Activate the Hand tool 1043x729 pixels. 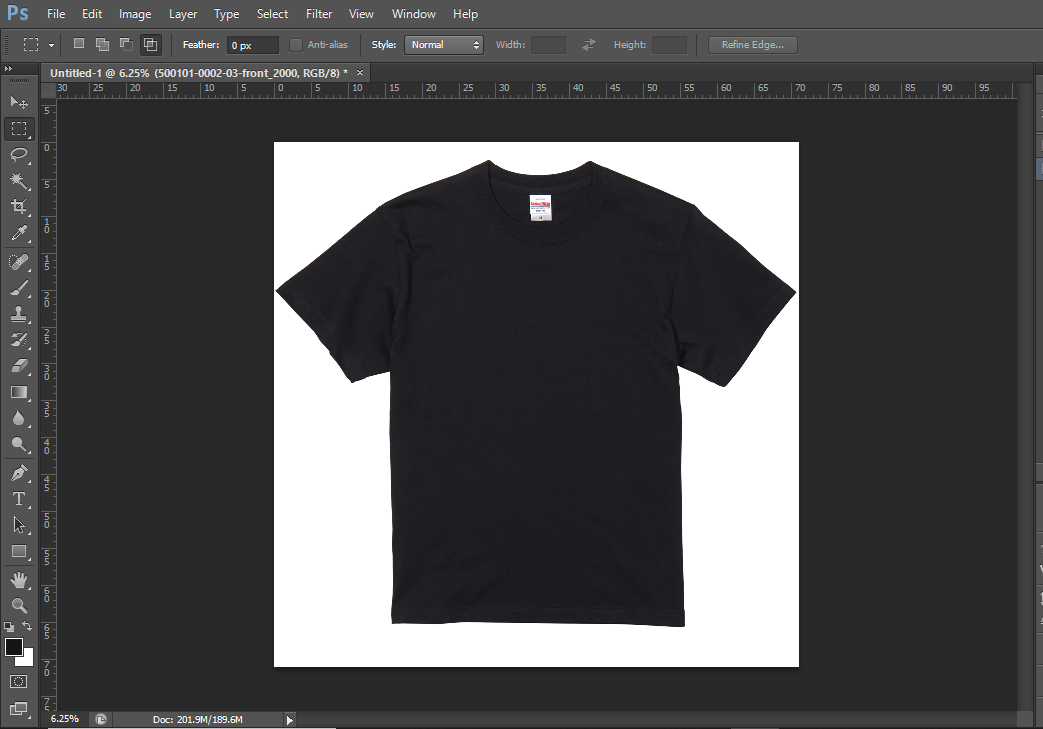pyautogui.click(x=19, y=579)
